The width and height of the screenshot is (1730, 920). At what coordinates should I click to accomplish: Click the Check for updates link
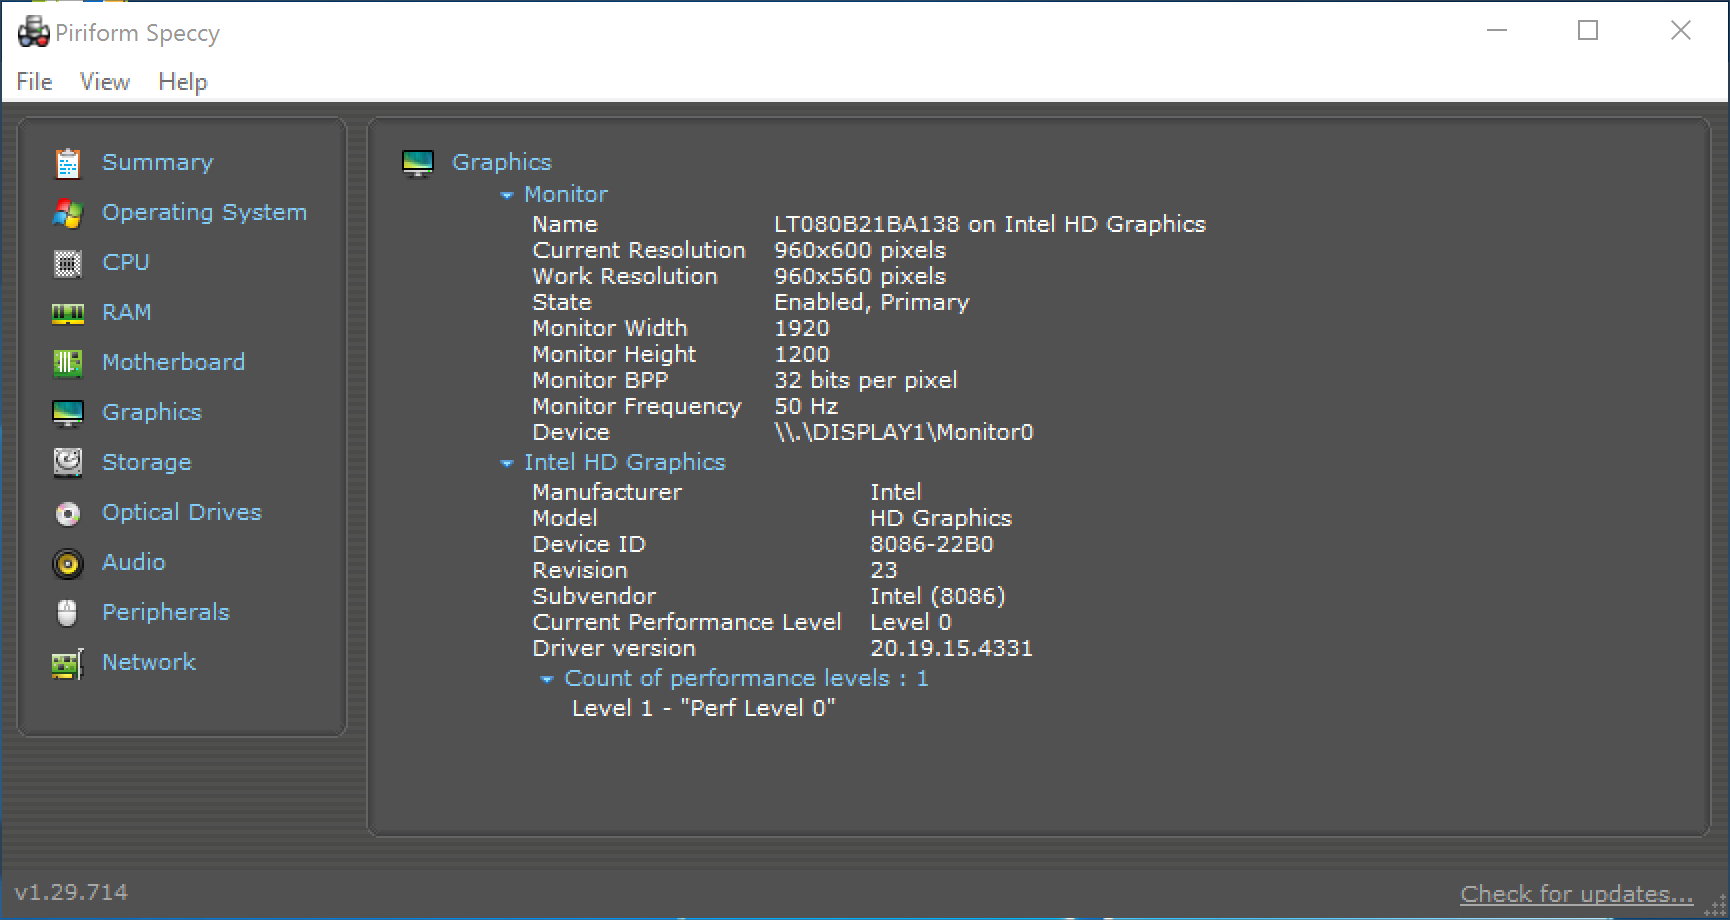[x=1576, y=894]
